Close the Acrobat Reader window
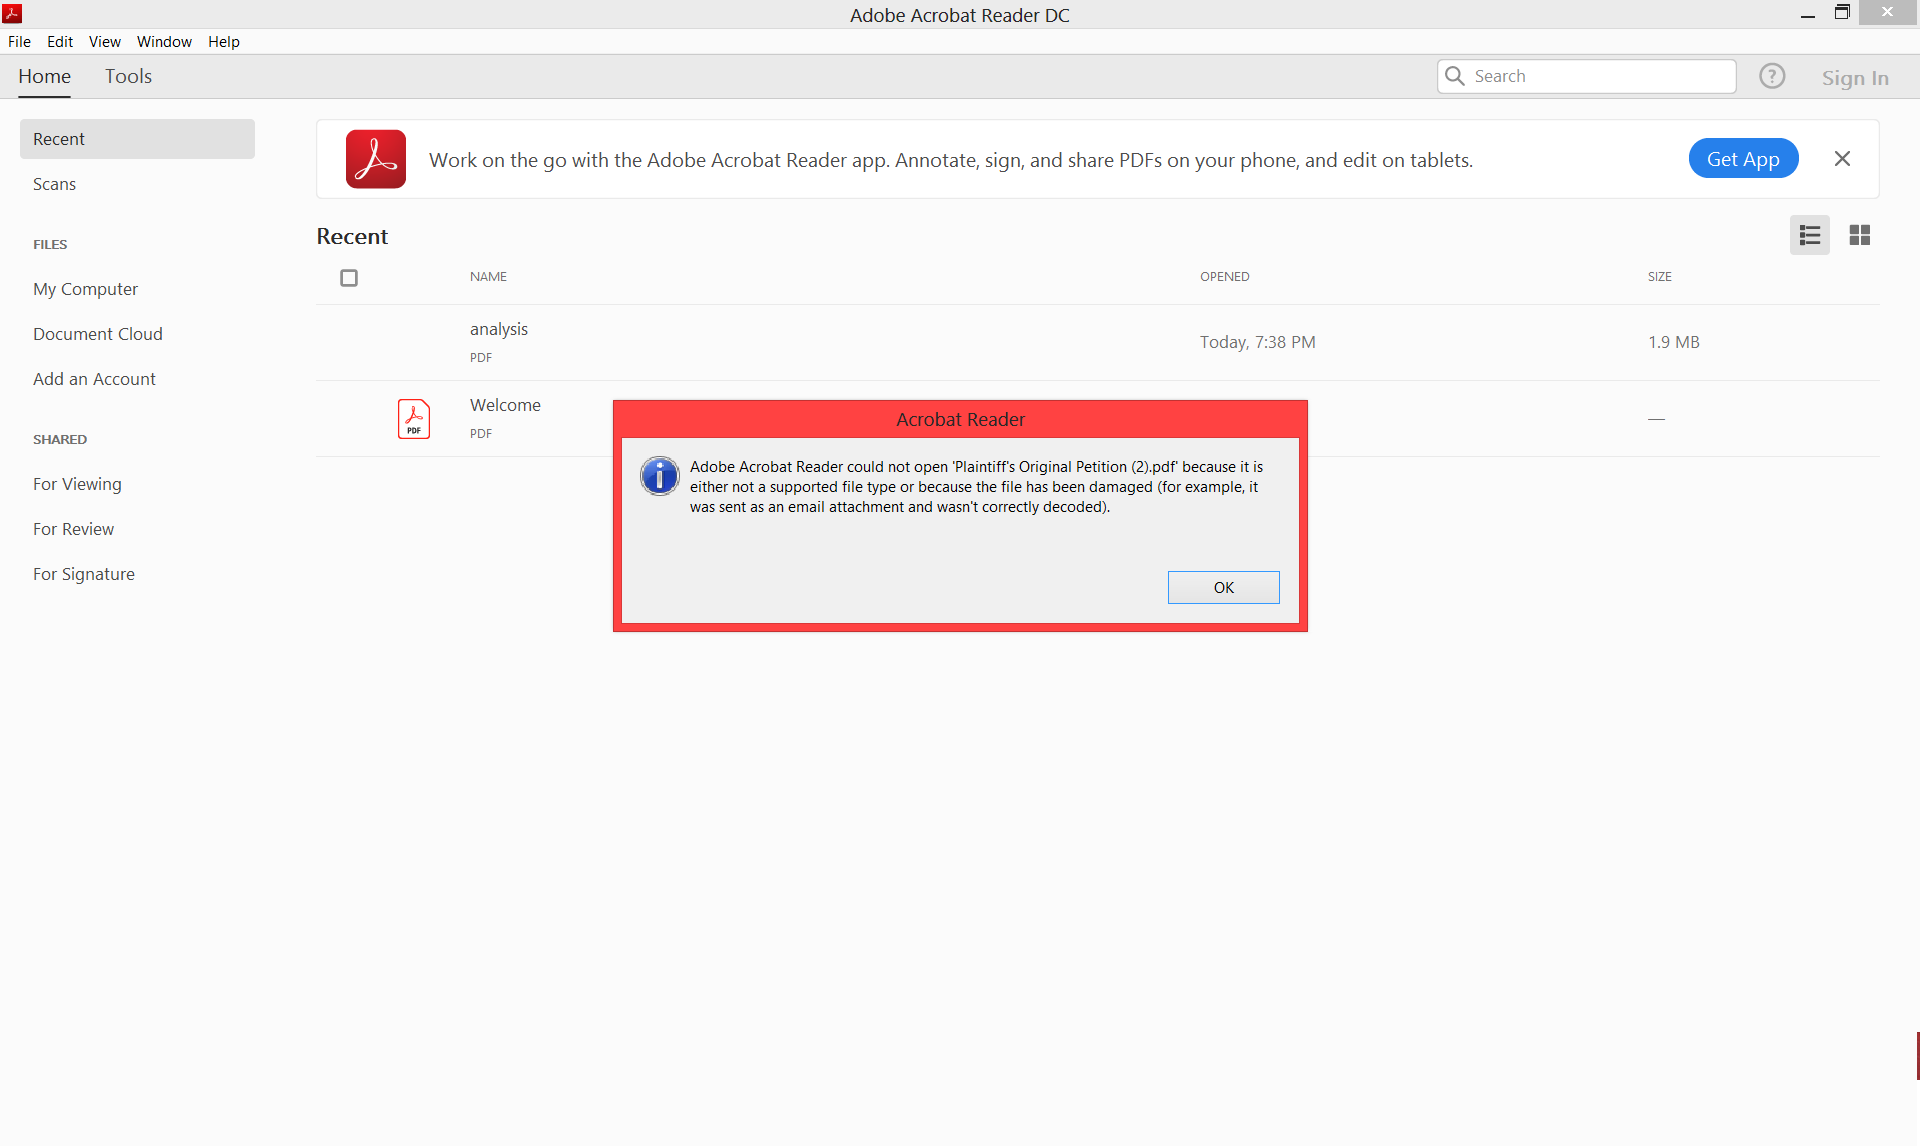The image size is (1920, 1146). [x=1887, y=13]
